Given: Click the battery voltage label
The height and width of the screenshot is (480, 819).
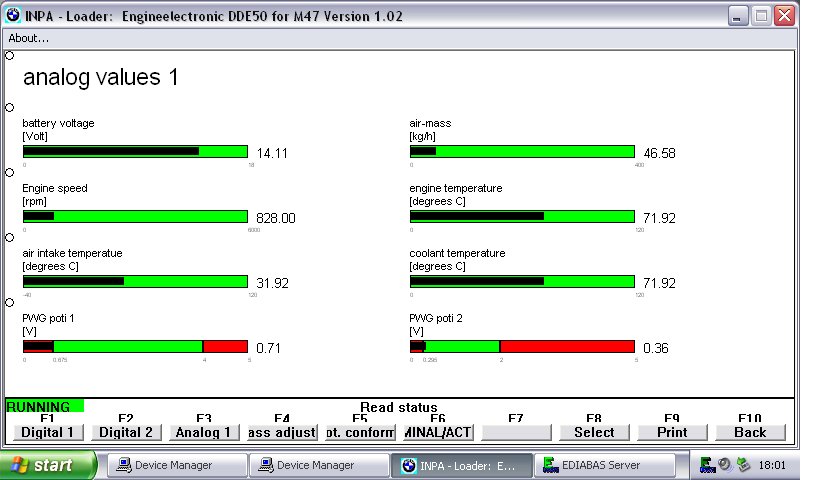Looking at the screenshot, I should pos(58,123).
